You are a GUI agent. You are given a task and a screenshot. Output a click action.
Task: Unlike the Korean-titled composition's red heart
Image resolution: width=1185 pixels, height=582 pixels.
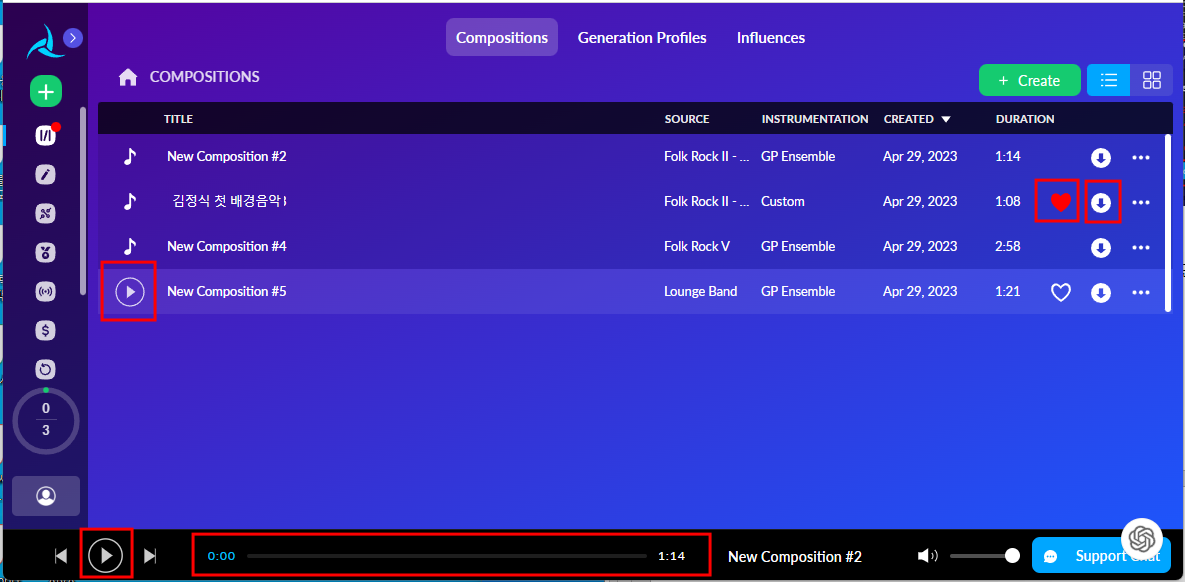(x=1061, y=202)
